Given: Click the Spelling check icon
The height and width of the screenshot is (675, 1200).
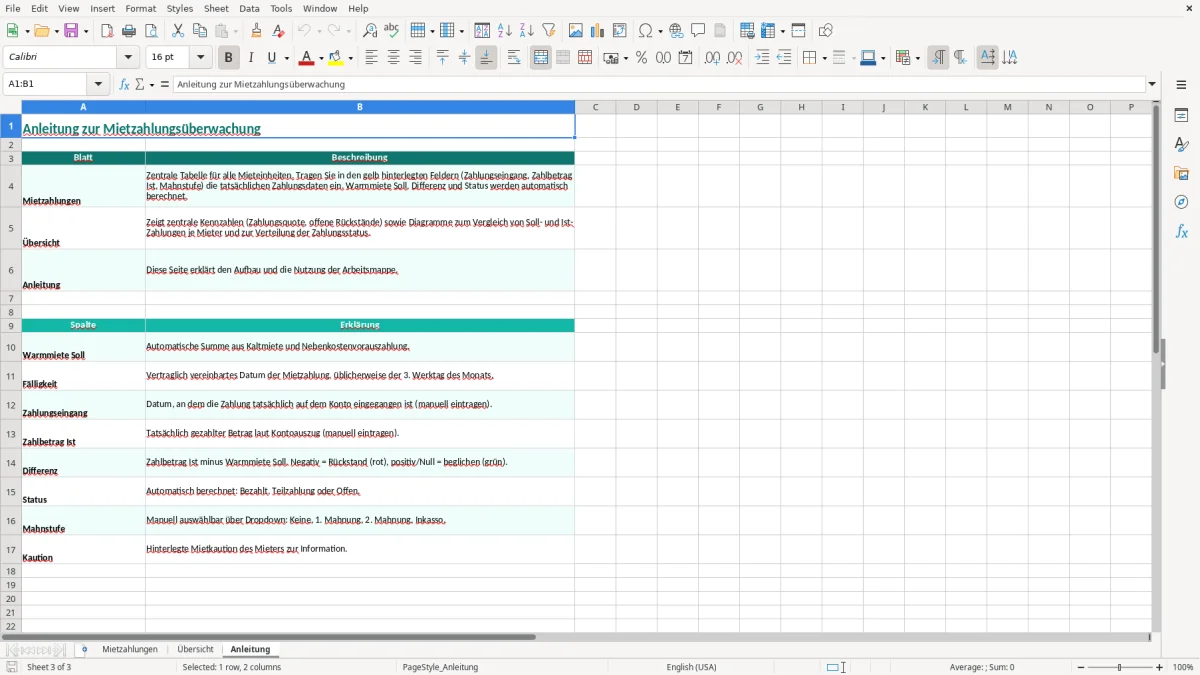Looking at the screenshot, I should (391, 31).
